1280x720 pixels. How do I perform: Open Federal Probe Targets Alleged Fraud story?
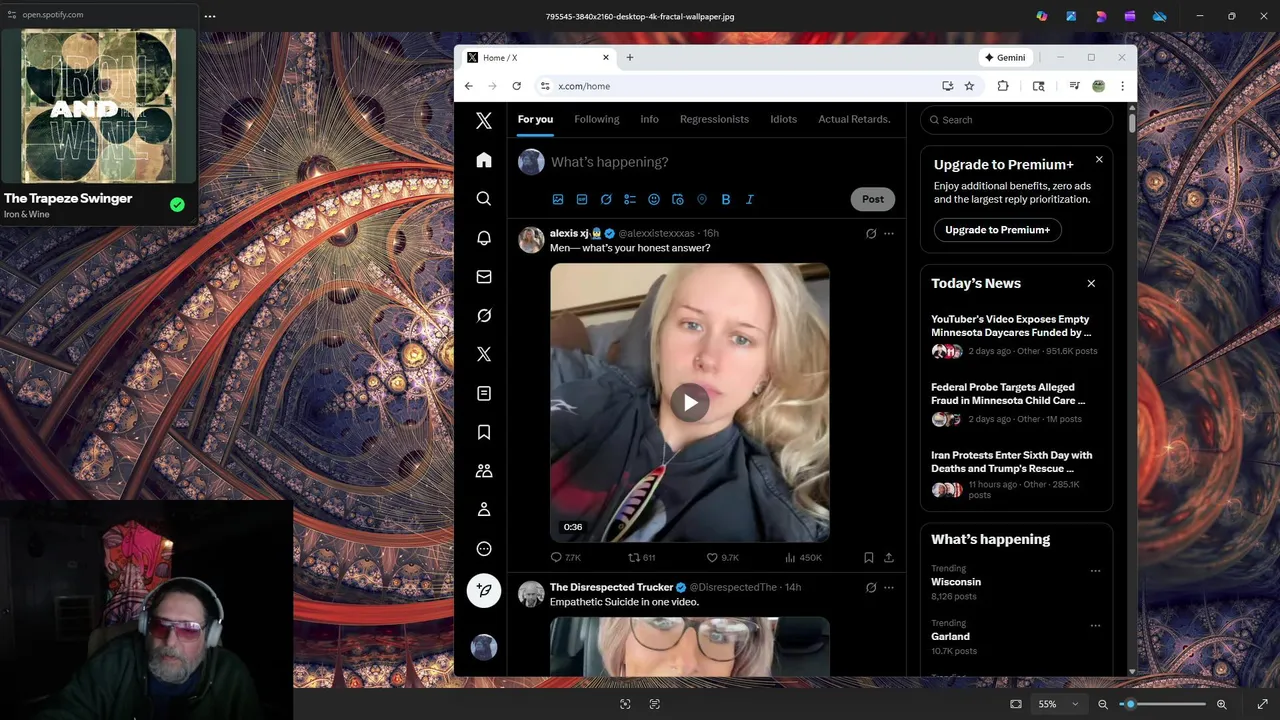[x=1008, y=394]
